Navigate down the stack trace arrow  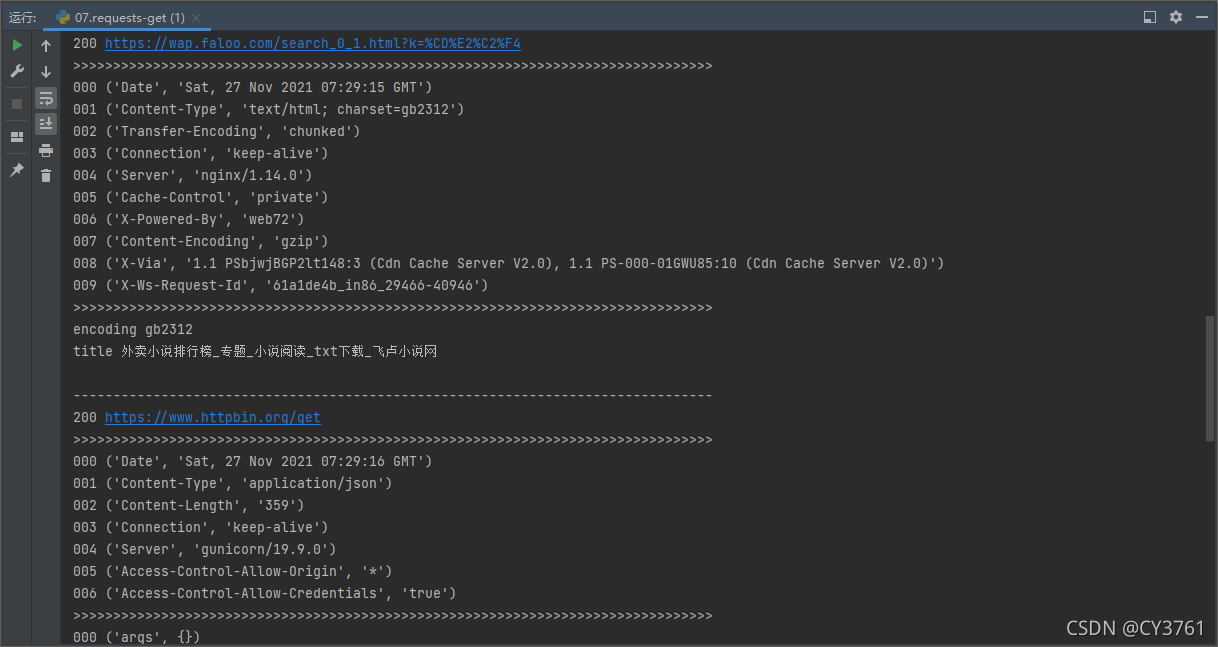tap(46, 72)
